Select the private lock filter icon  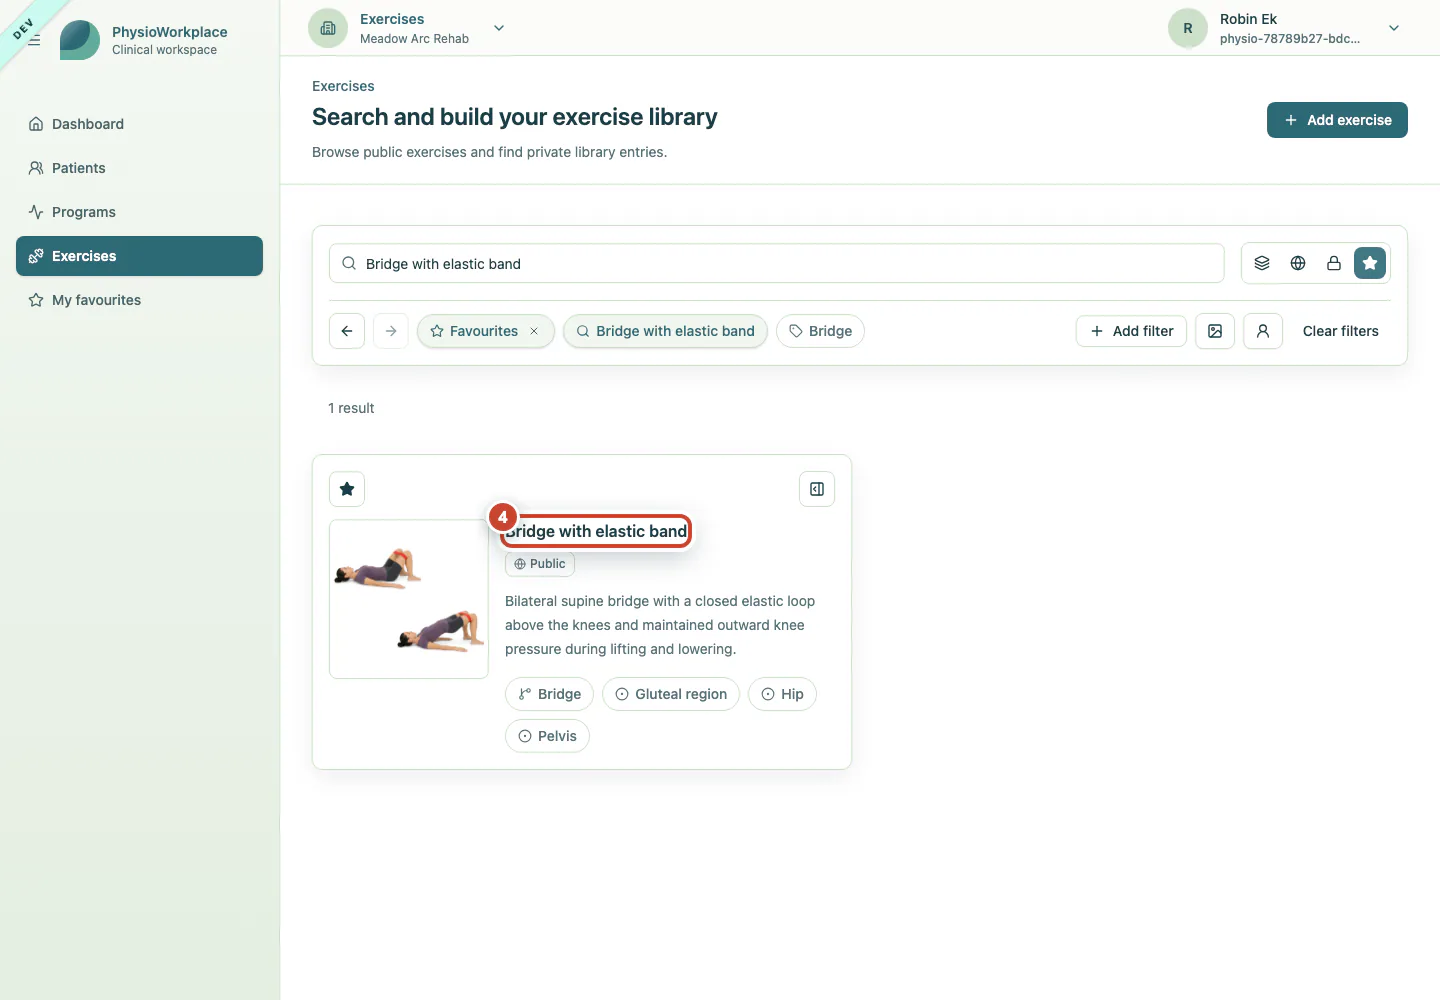coord(1334,263)
